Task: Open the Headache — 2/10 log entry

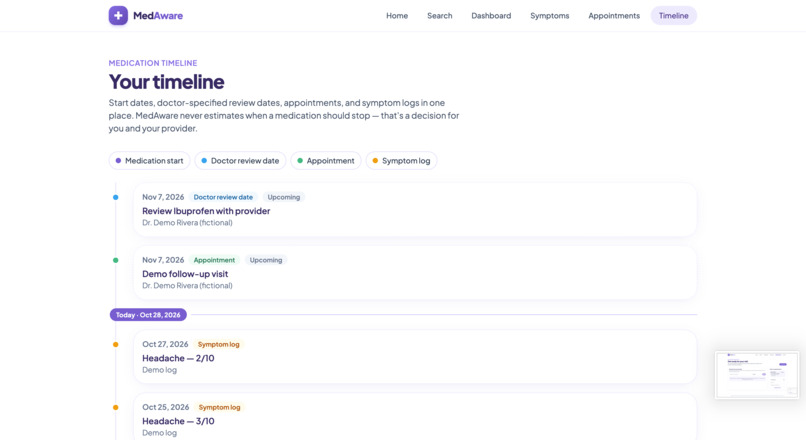Action: pyautogui.click(x=415, y=357)
